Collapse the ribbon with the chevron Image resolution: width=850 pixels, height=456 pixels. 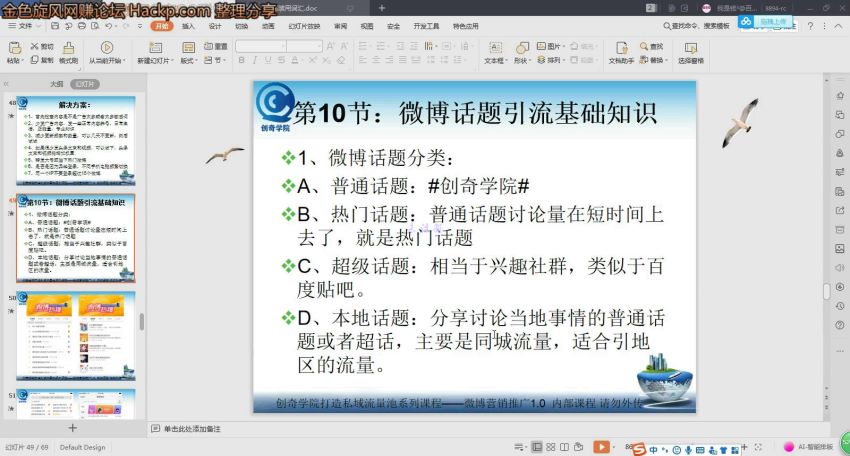838,26
